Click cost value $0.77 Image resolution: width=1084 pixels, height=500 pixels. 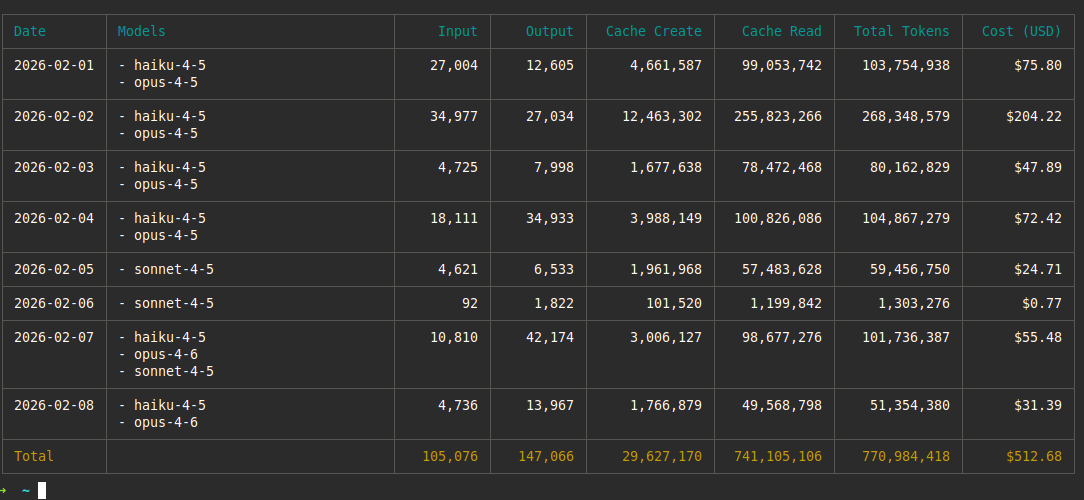1042,304
